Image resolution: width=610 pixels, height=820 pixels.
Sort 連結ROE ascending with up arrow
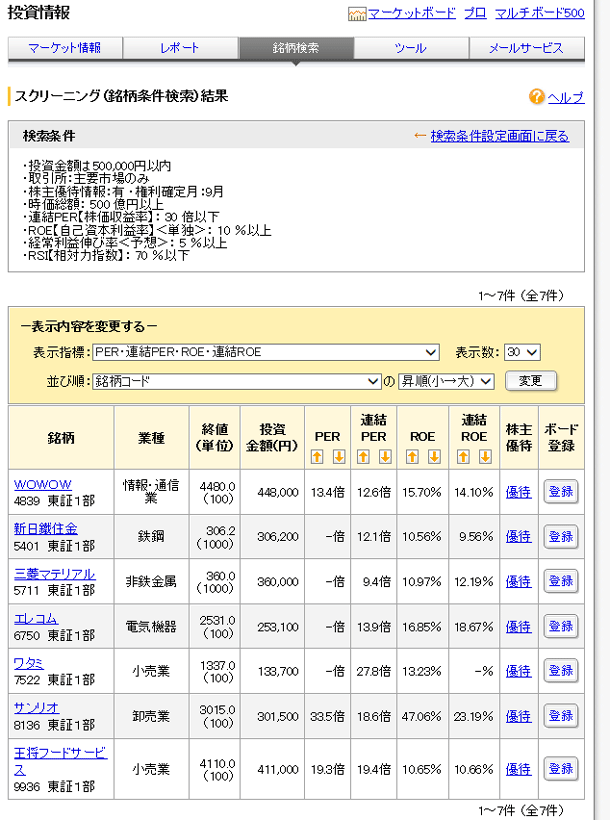[x=463, y=457]
